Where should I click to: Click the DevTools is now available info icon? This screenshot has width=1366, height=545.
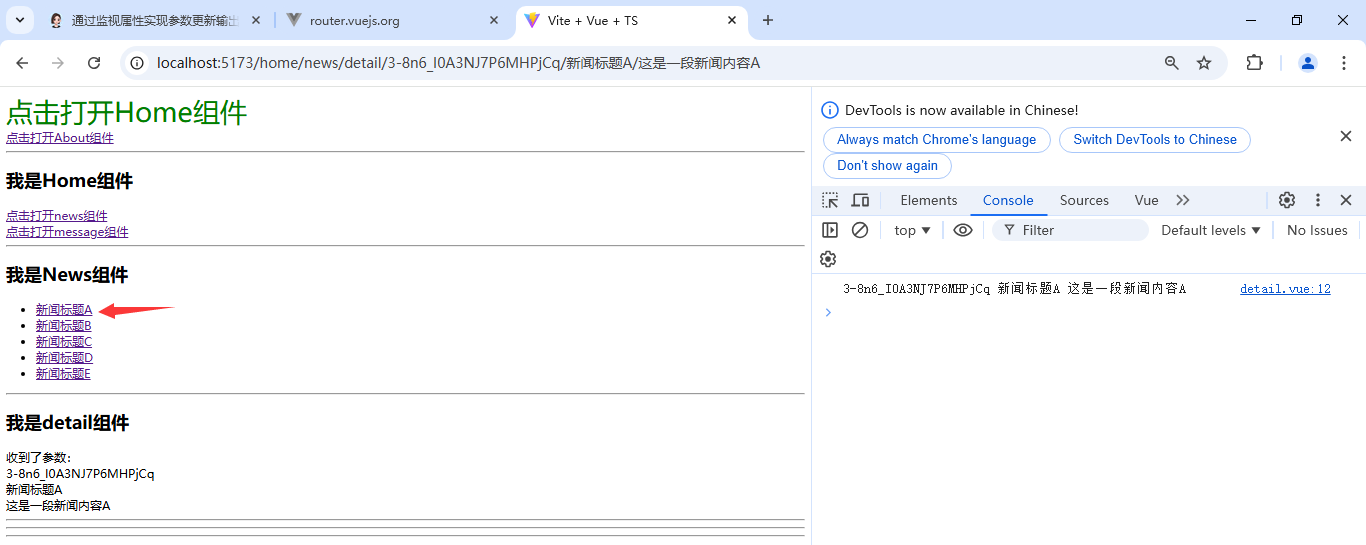coord(830,110)
